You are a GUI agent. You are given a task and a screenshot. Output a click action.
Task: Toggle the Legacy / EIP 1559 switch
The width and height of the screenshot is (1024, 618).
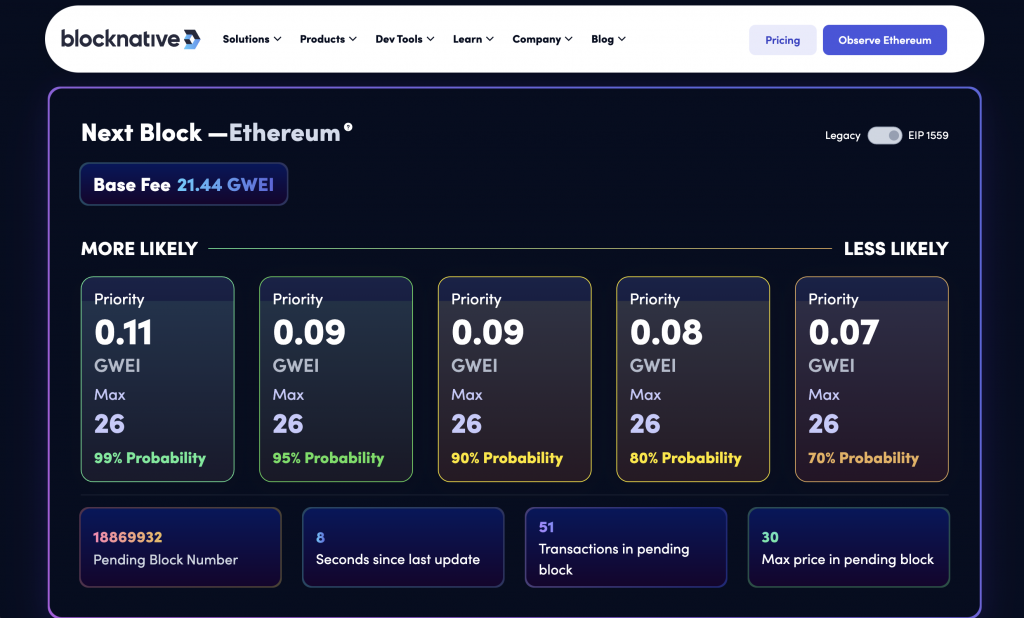pyautogui.click(x=884, y=135)
